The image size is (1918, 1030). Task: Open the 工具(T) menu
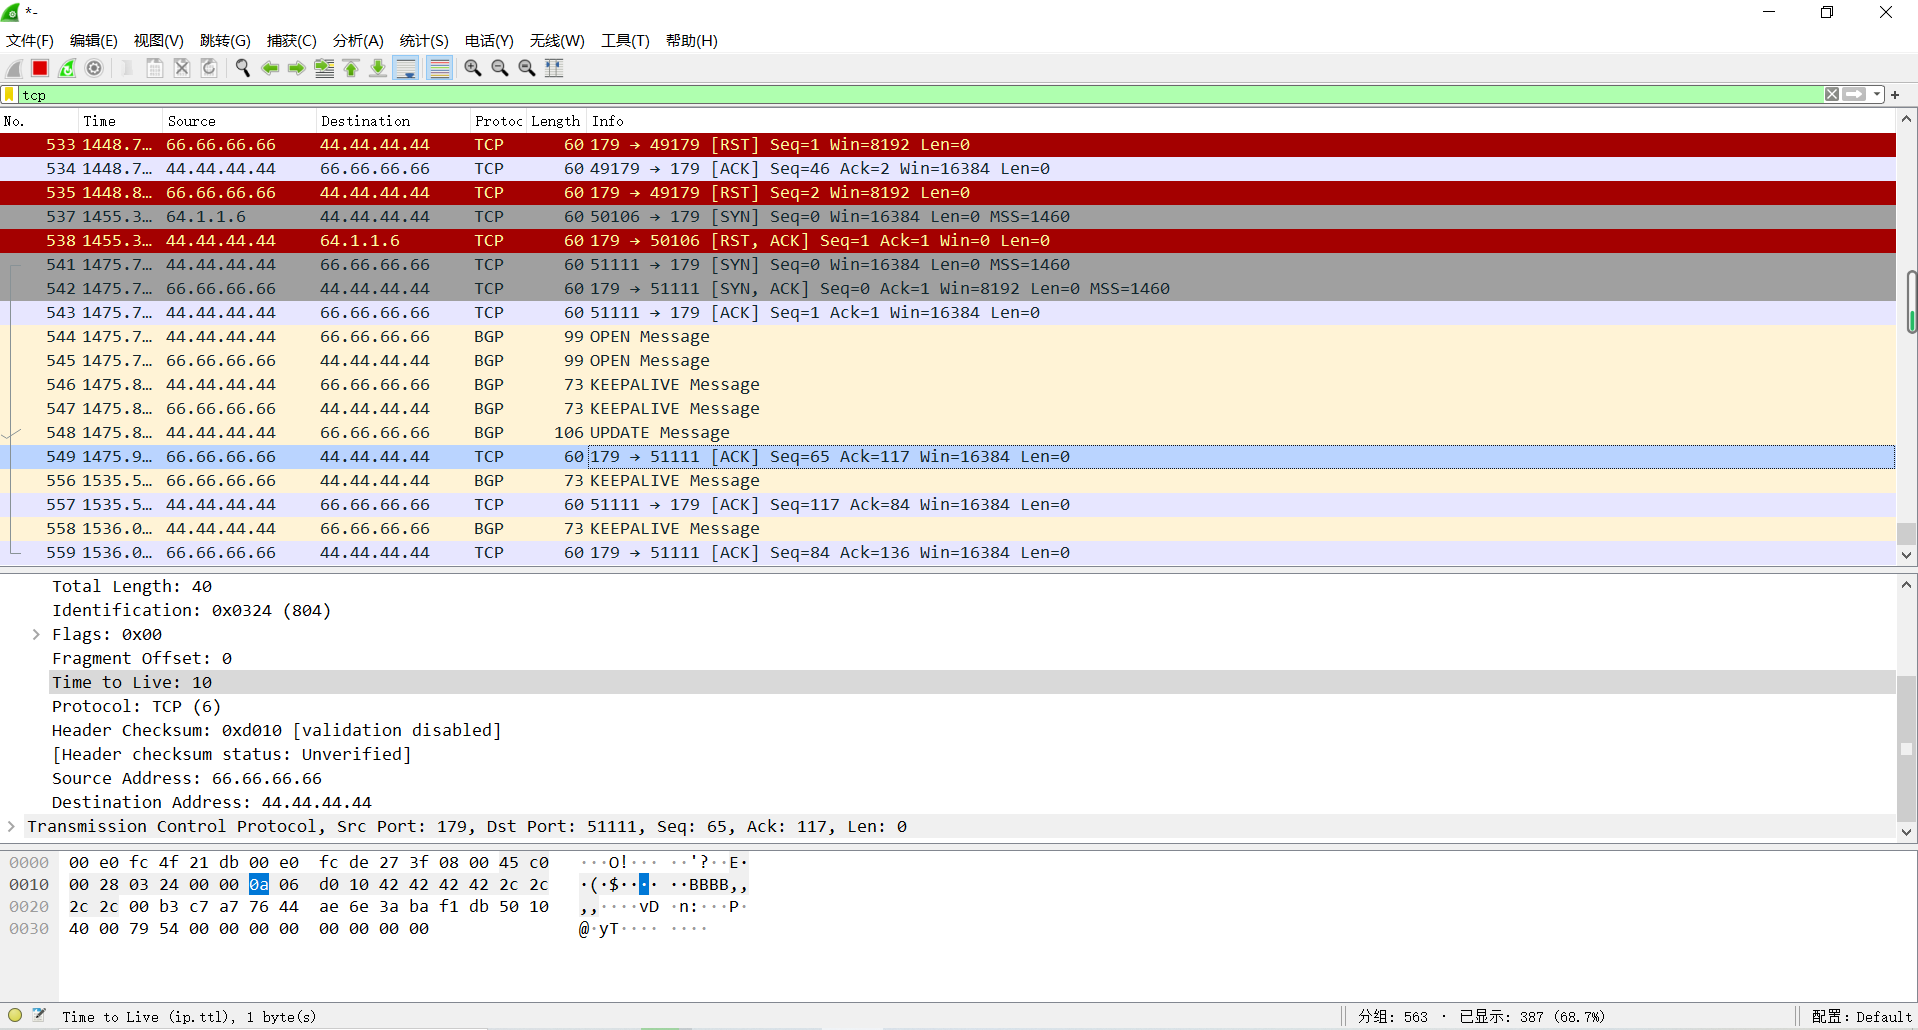[625, 41]
